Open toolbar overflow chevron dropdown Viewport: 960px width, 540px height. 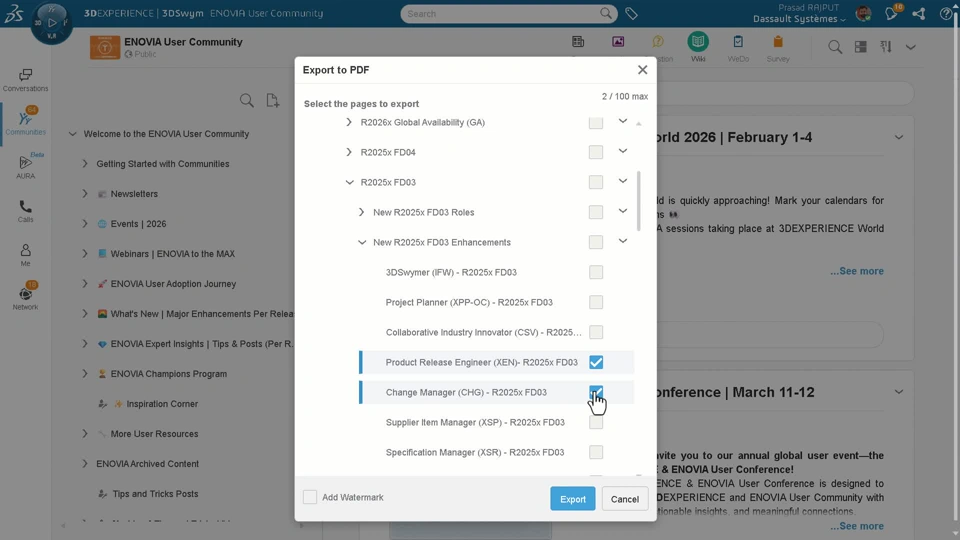tap(910, 47)
